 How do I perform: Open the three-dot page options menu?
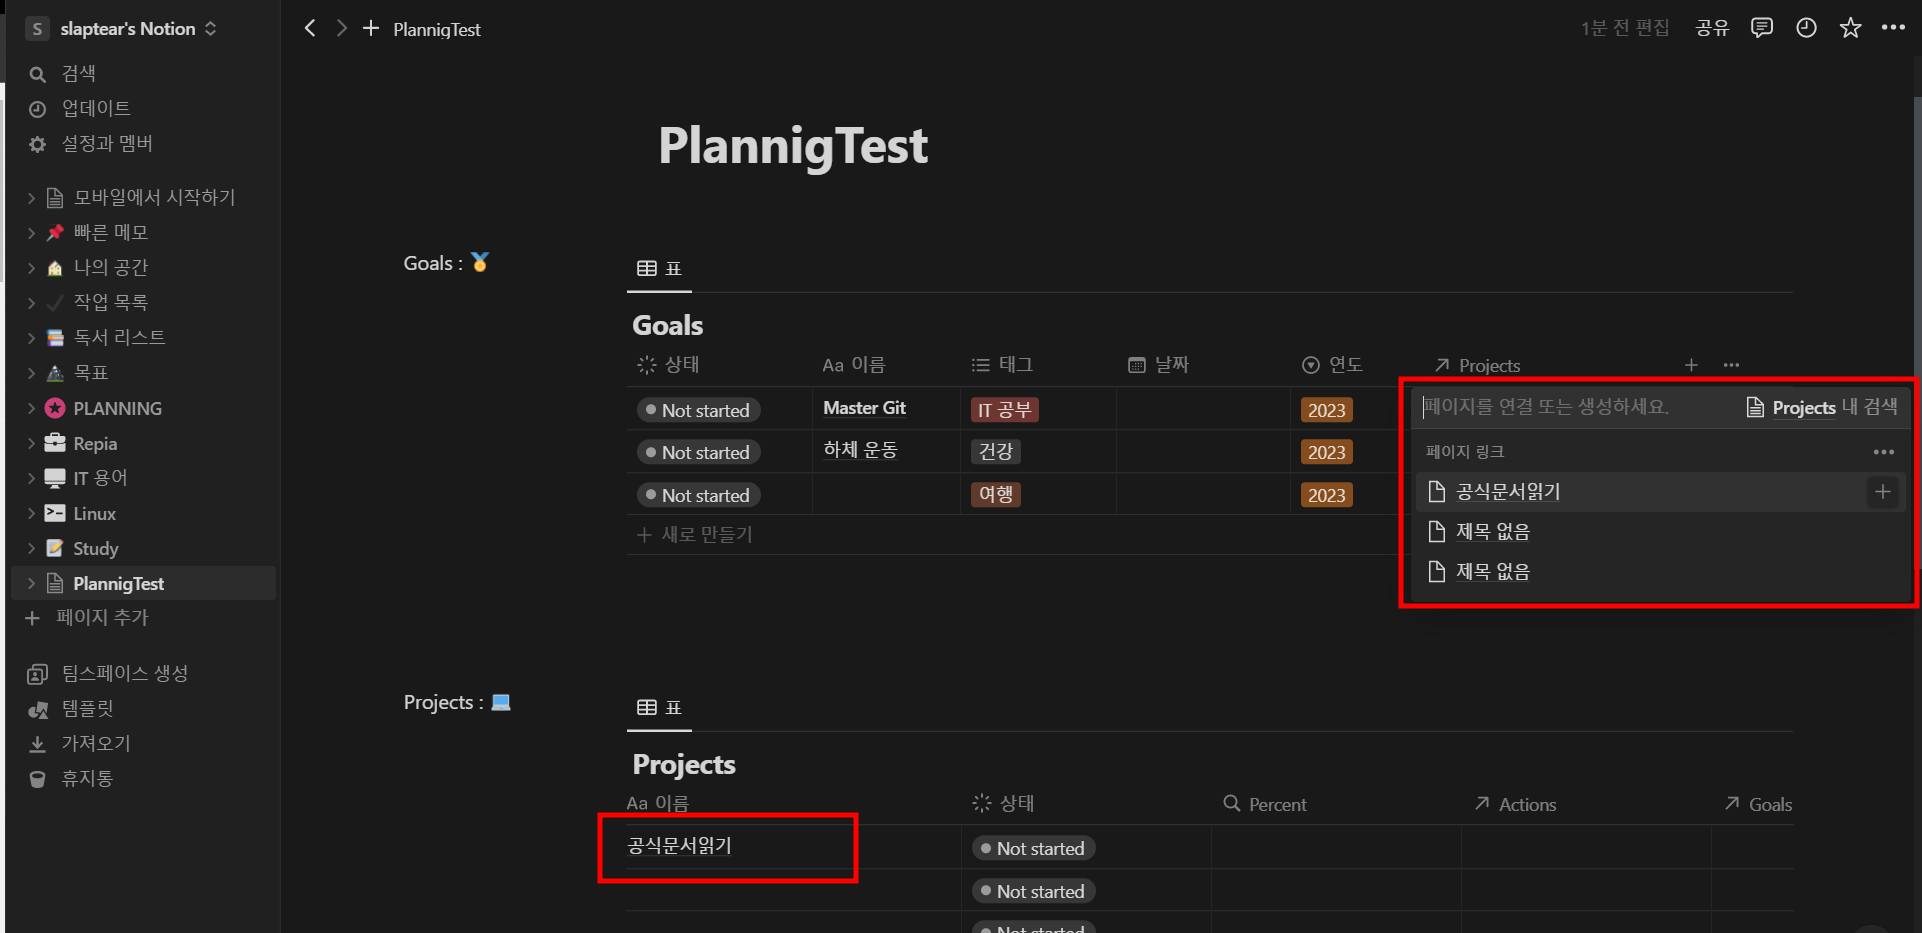click(1893, 28)
